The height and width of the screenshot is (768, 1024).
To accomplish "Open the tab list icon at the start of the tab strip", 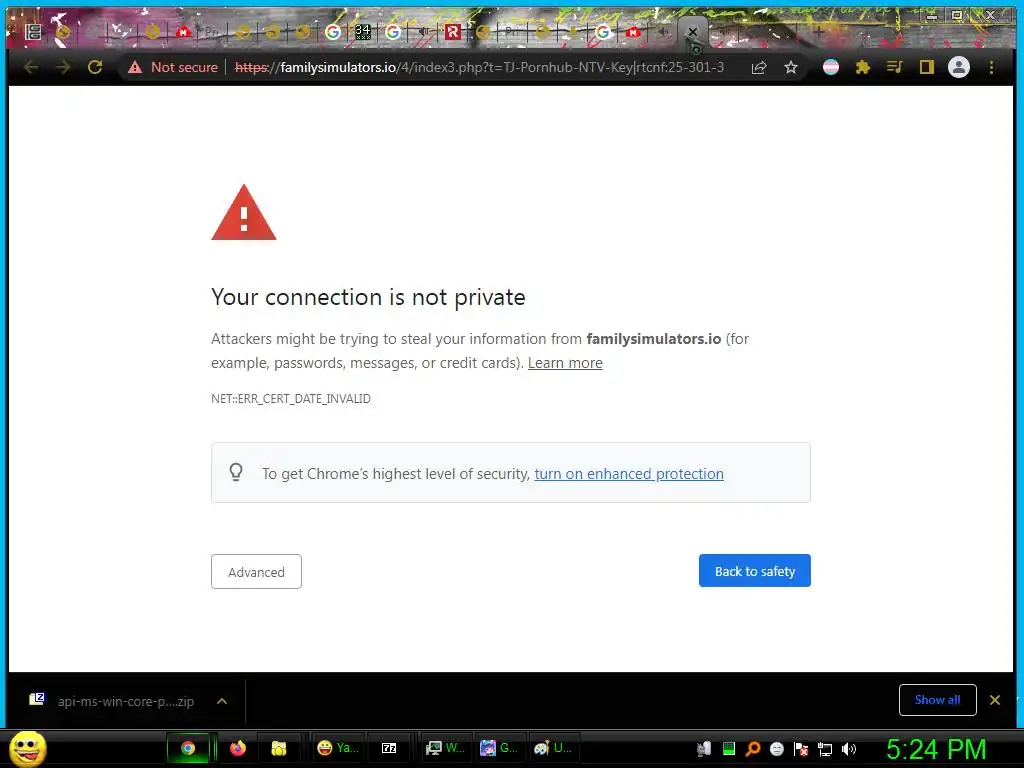I will pyautogui.click(x=33, y=31).
